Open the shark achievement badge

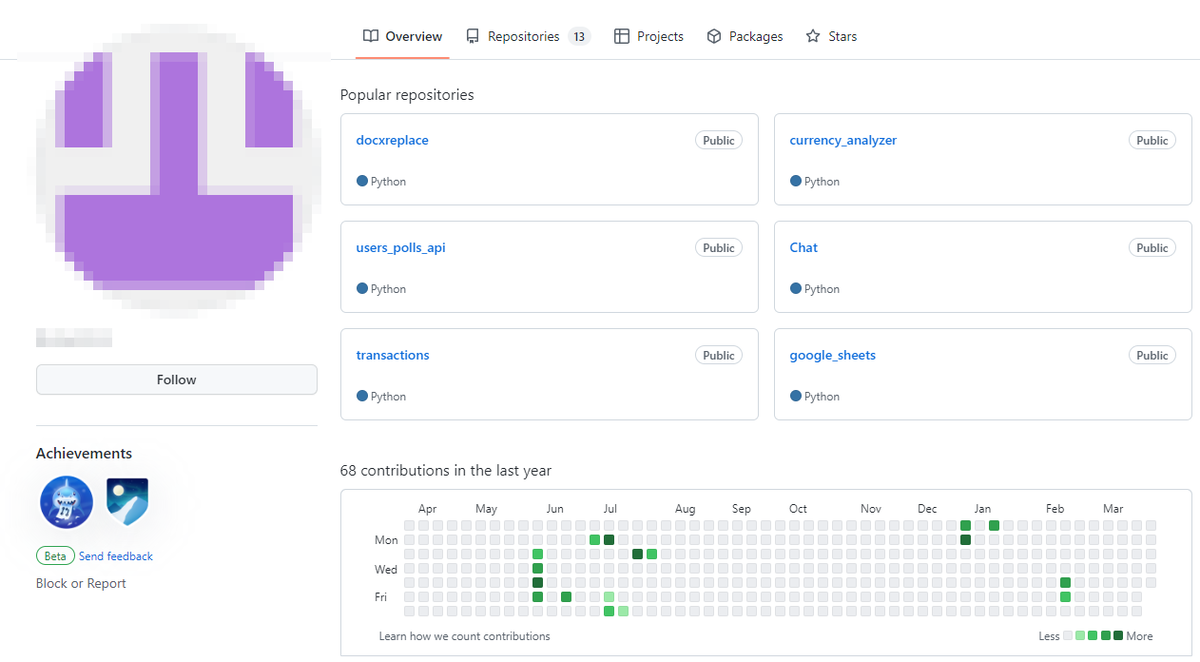pos(67,502)
